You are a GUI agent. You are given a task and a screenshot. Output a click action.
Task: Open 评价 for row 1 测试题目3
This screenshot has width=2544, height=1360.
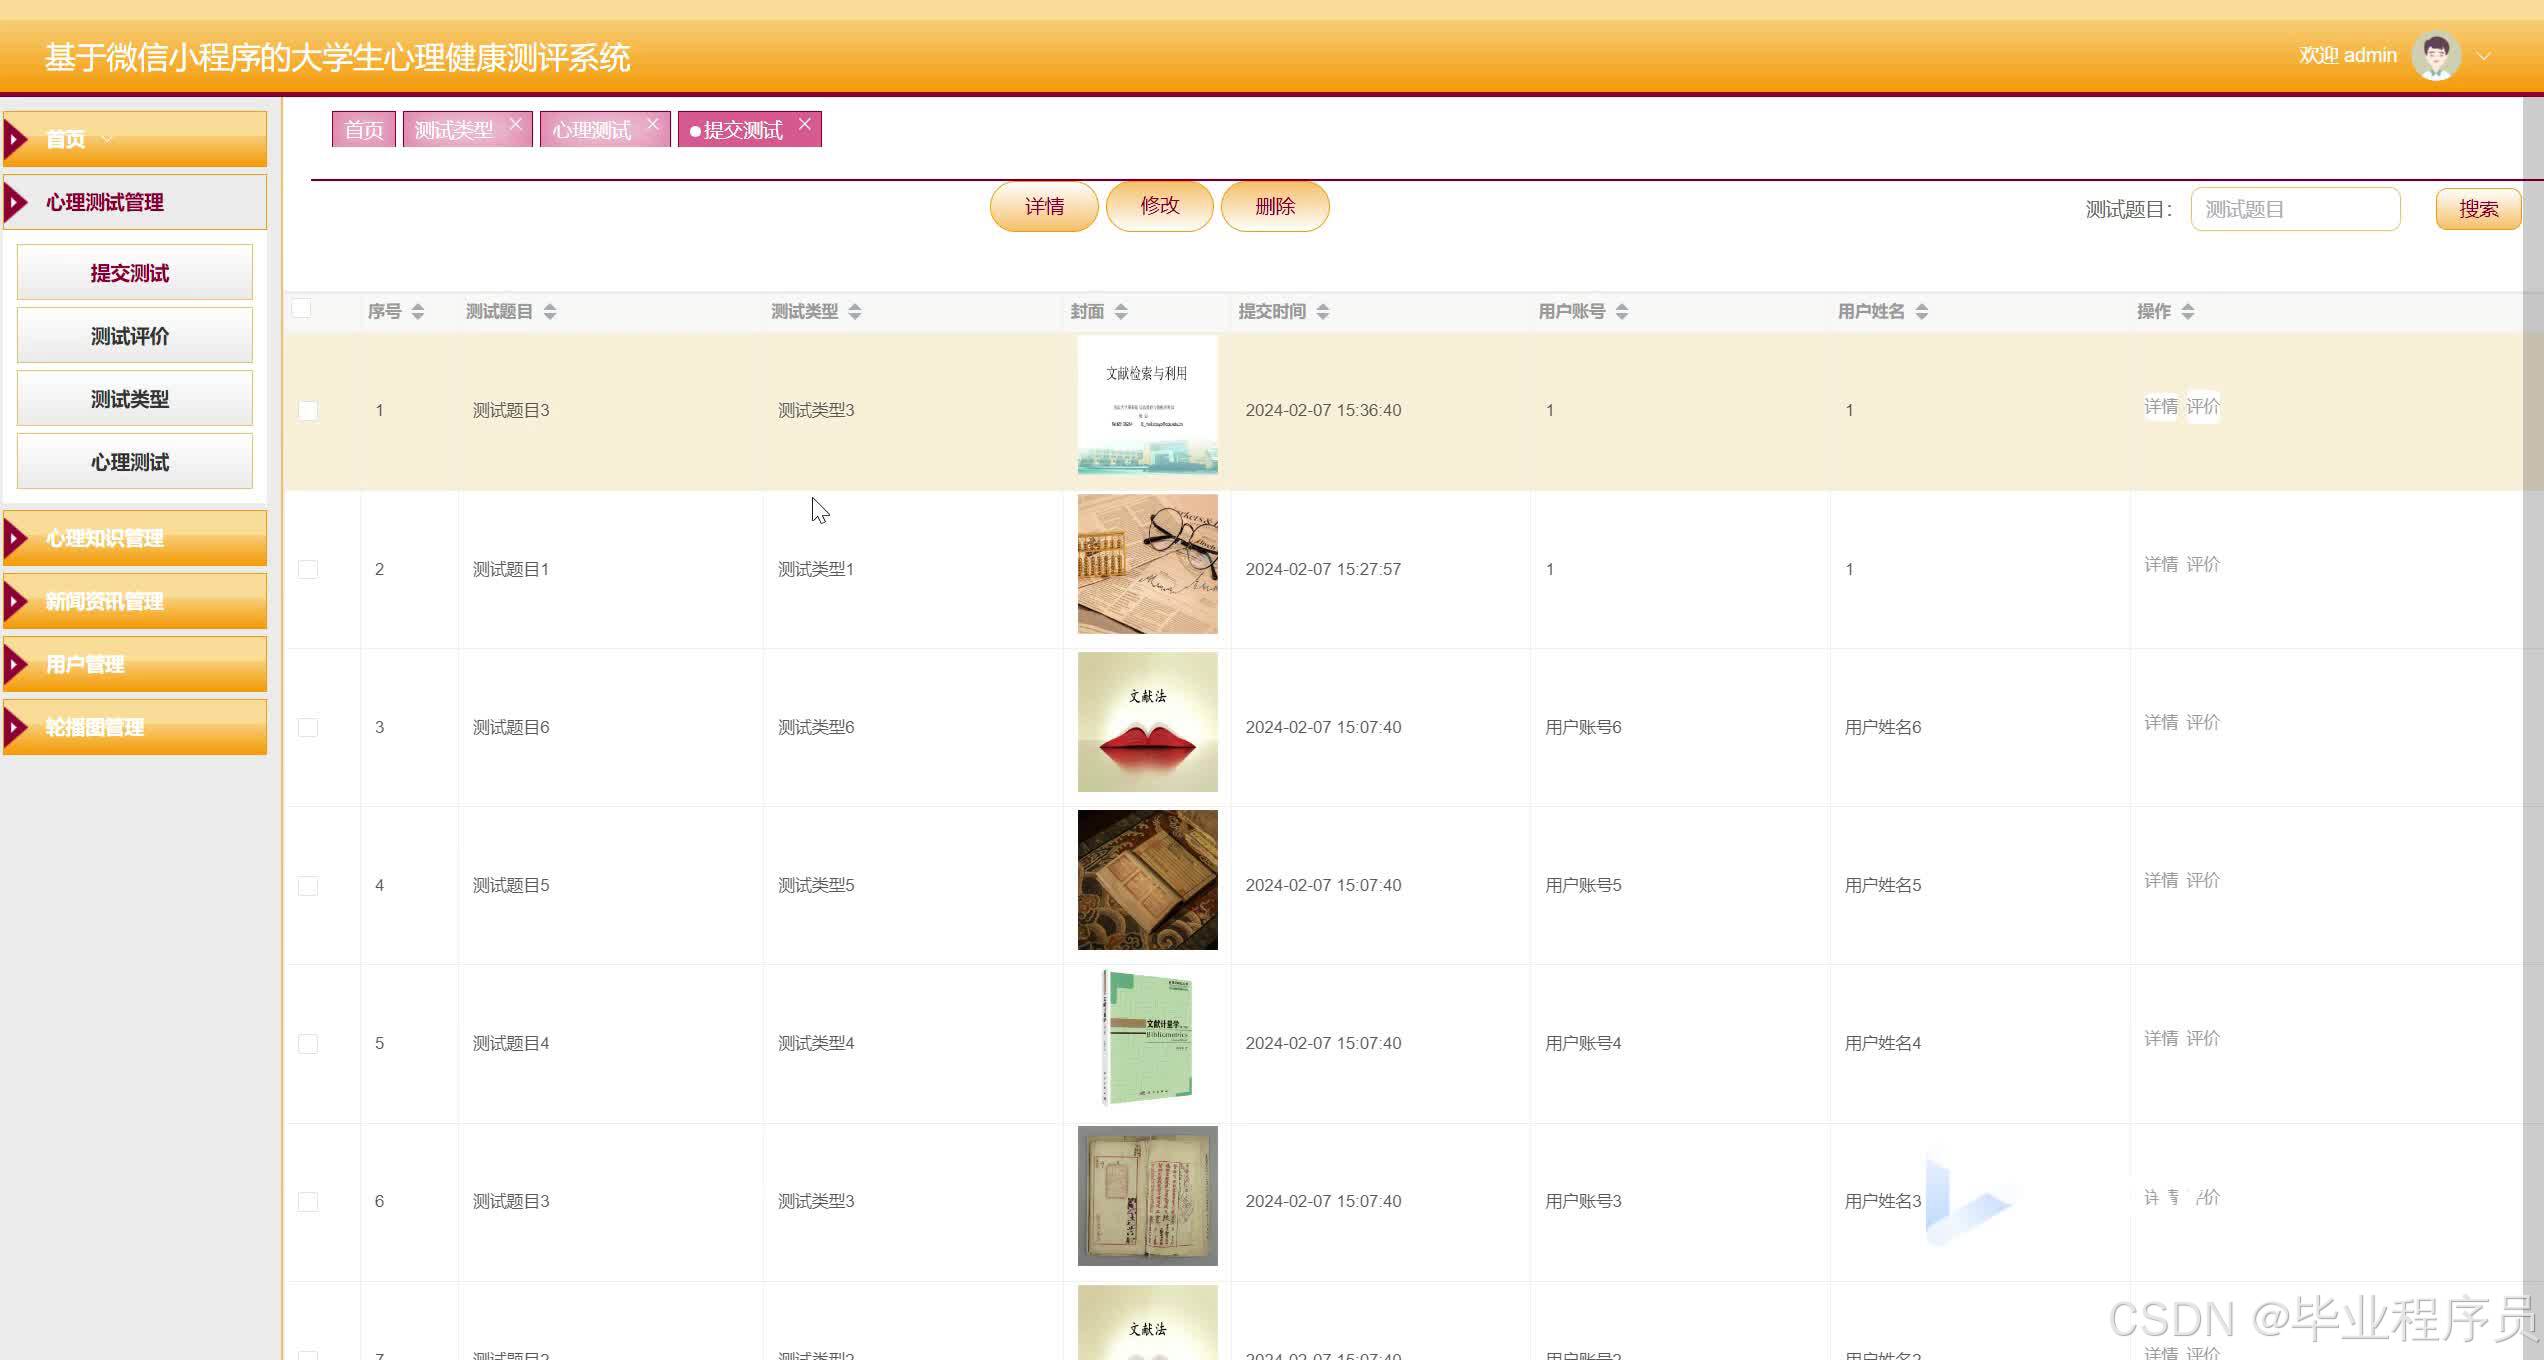coord(2203,407)
